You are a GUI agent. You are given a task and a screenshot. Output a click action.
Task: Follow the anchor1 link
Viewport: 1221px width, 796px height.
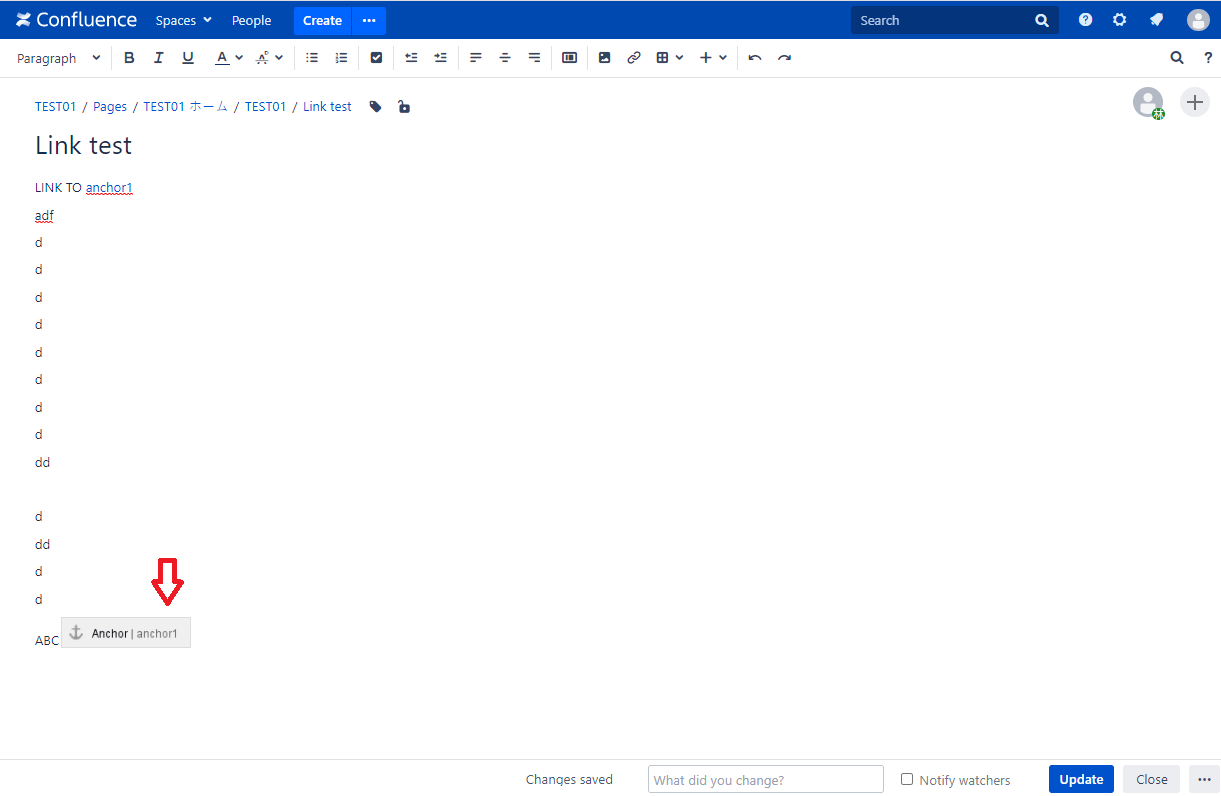pos(109,187)
